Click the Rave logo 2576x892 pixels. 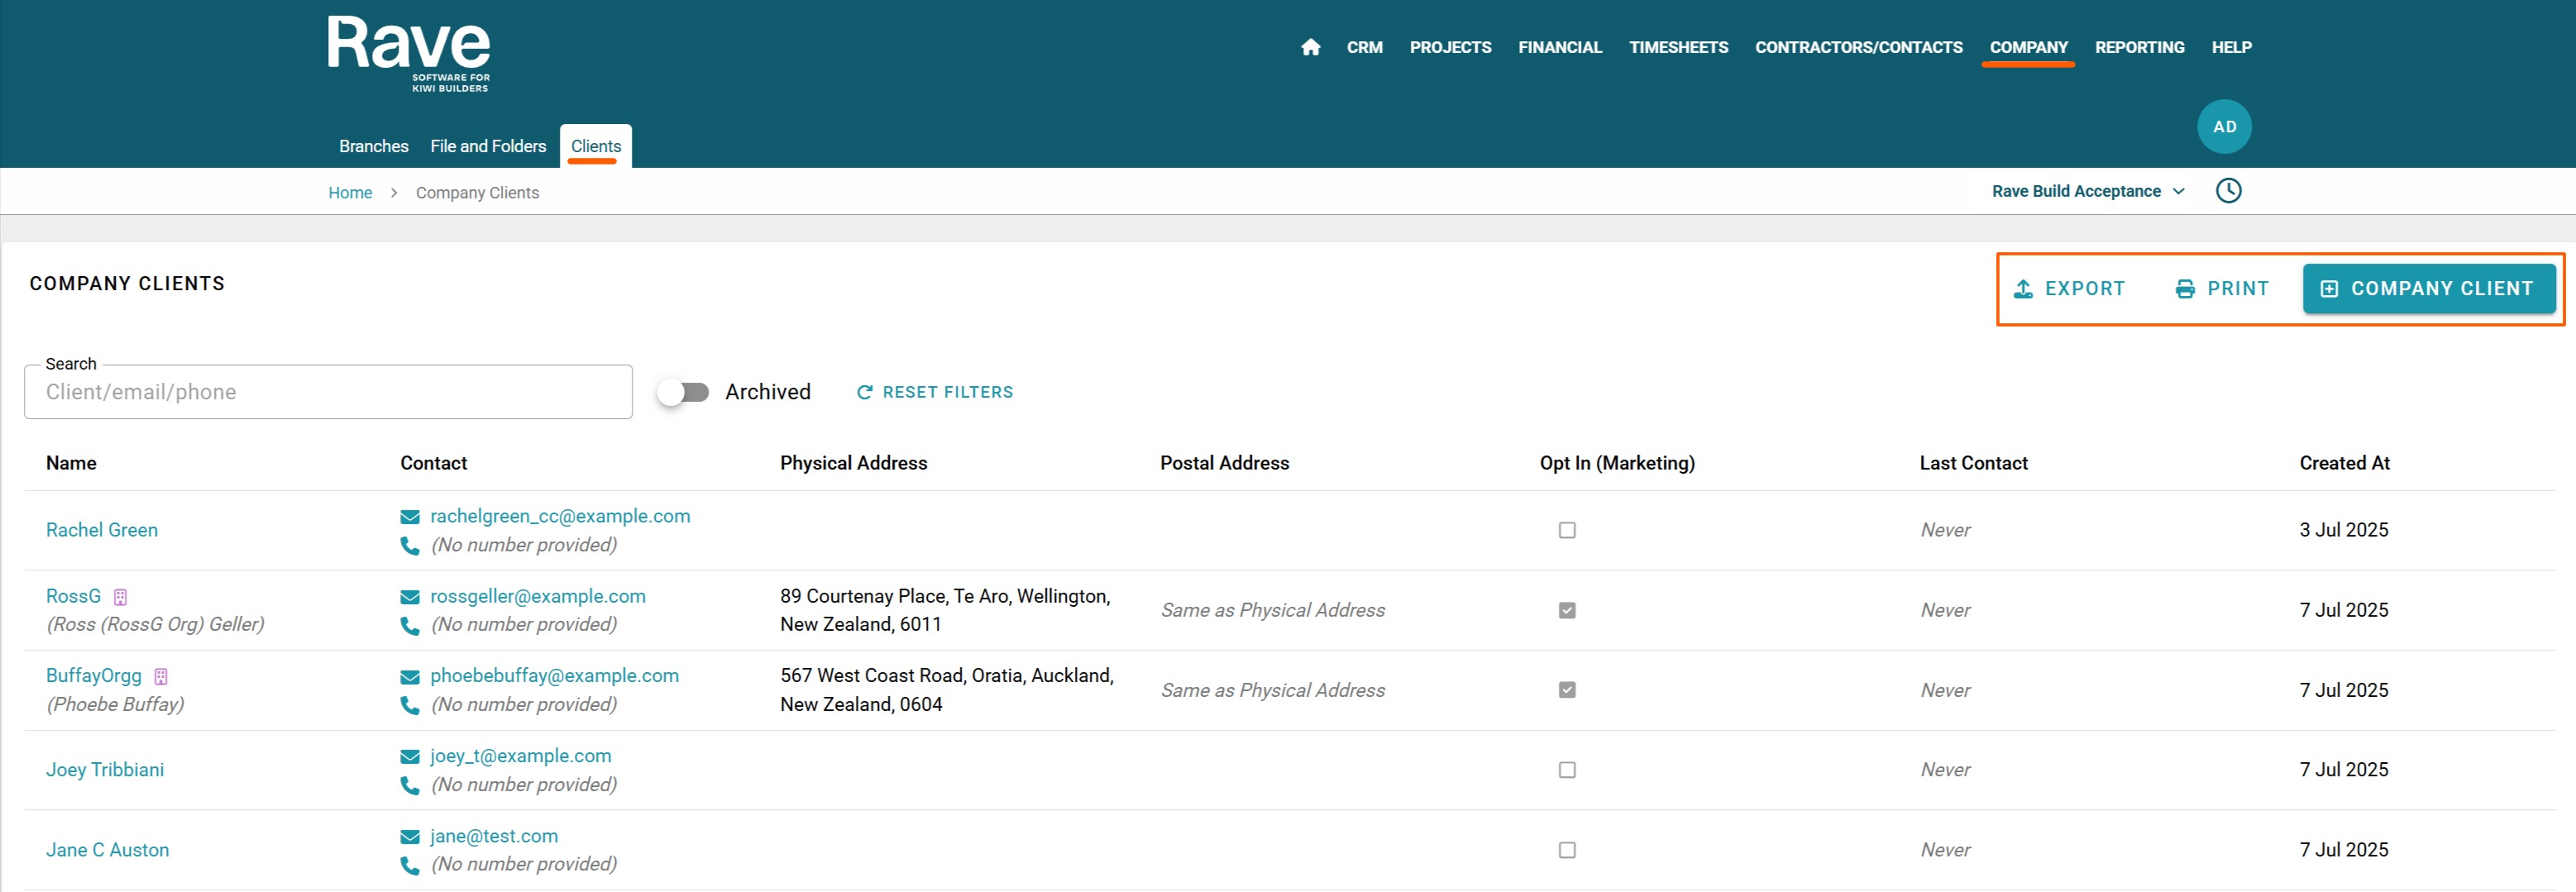click(408, 54)
